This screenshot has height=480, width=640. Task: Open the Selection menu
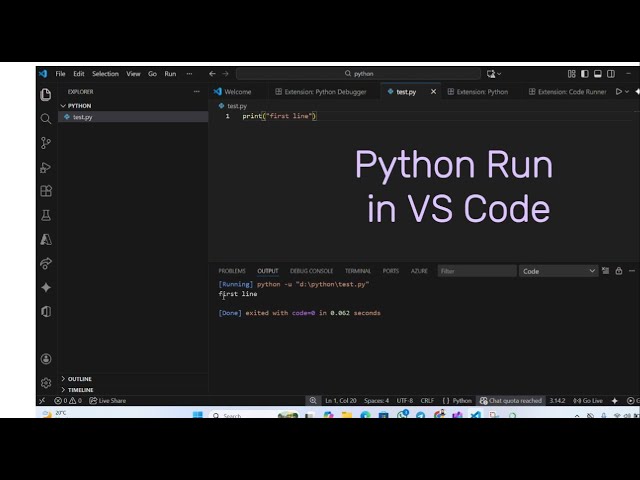(x=105, y=74)
